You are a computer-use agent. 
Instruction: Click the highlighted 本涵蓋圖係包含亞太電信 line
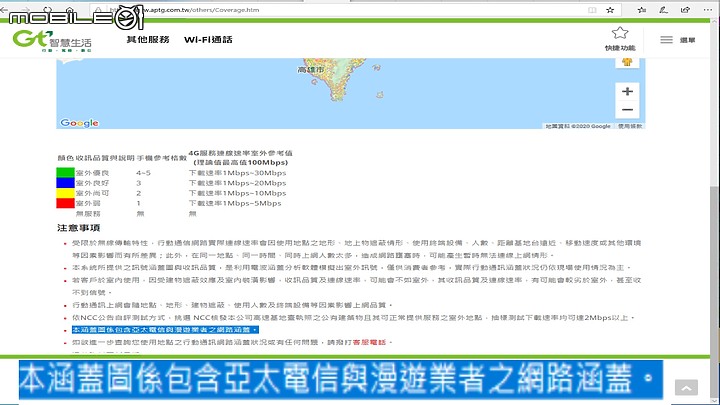click(165, 330)
